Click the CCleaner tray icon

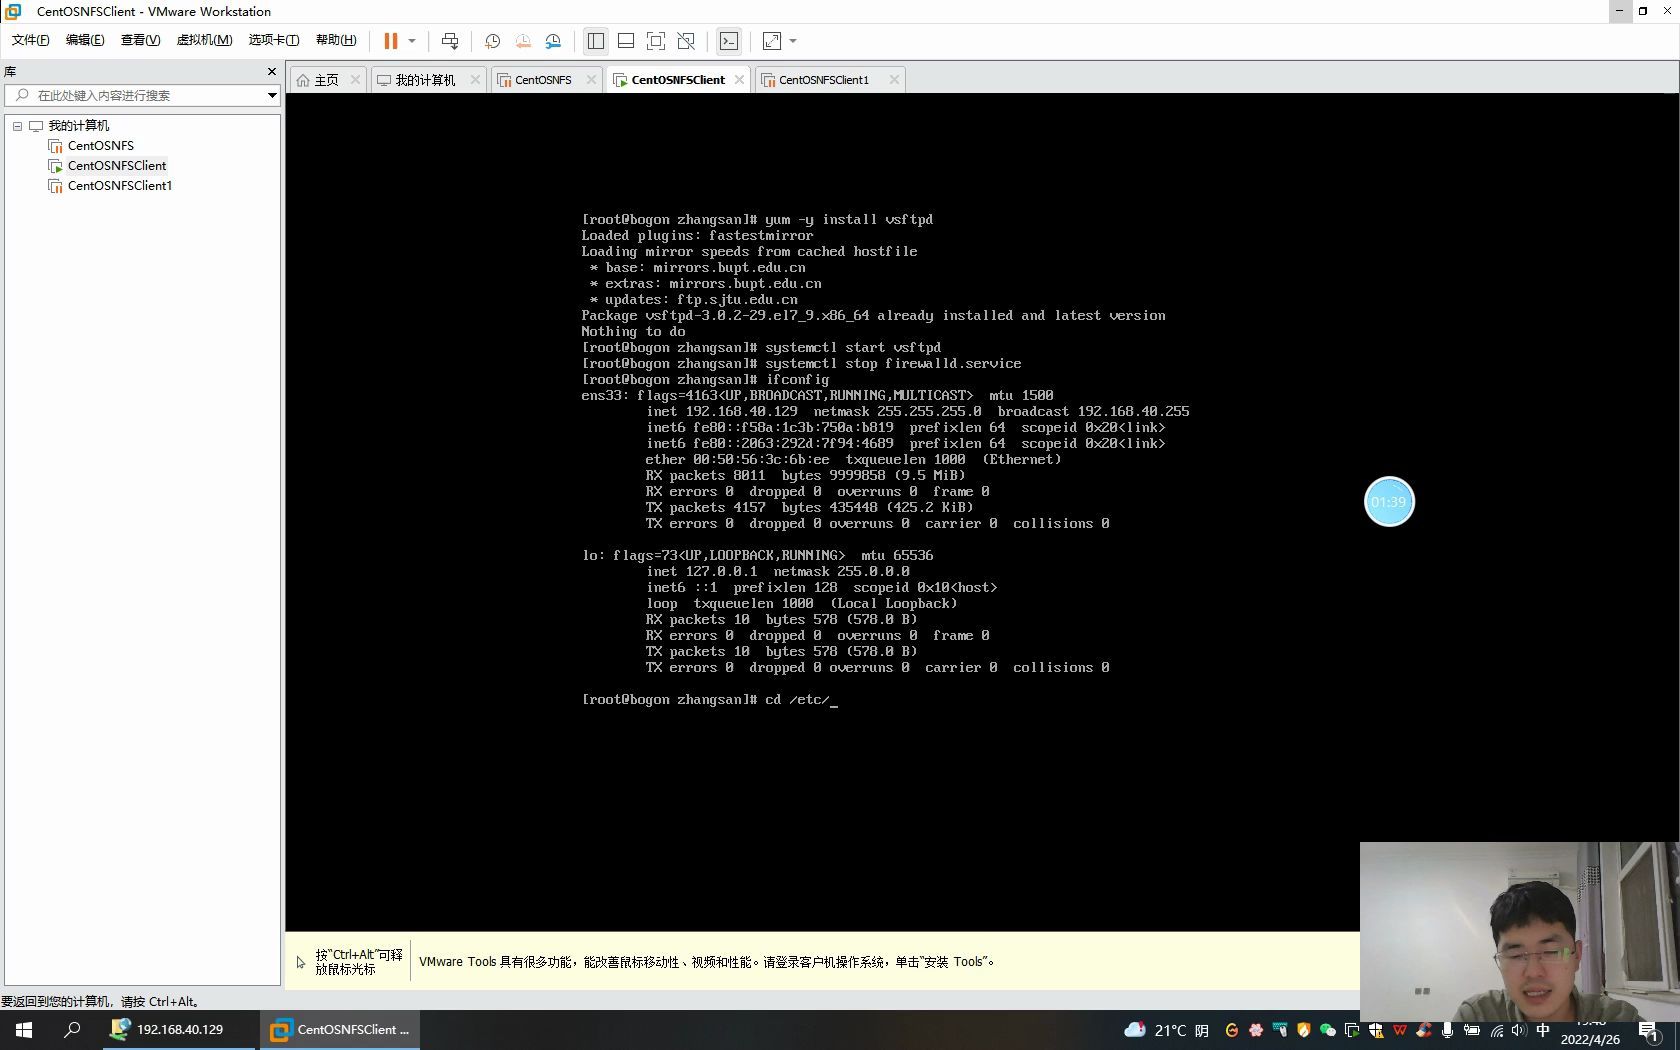click(1424, 1030)
